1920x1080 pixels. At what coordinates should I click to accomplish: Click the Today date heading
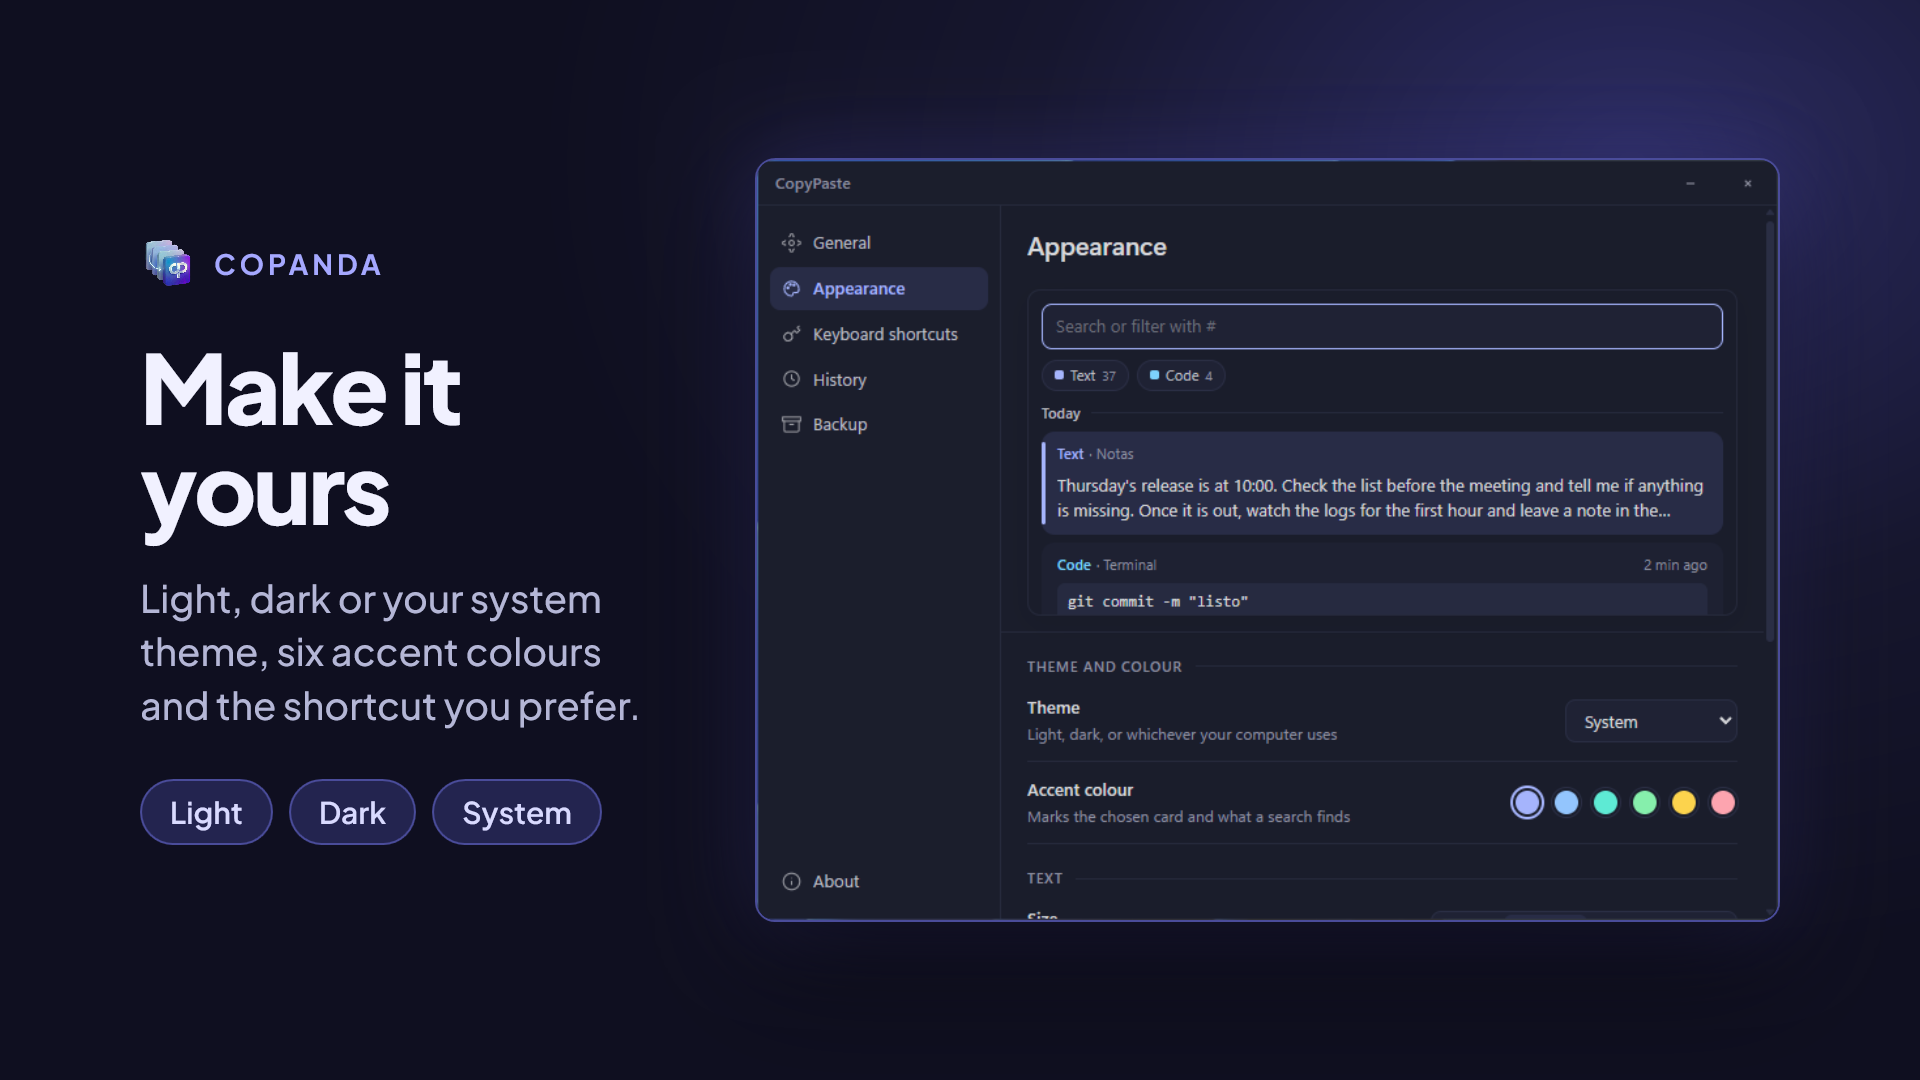[1061, 413]
